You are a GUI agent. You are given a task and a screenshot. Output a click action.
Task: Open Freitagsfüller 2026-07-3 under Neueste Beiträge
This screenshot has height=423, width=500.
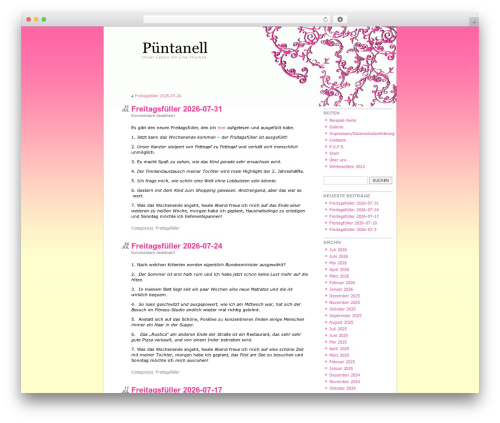pyautogui.click(x=353, y=229)
